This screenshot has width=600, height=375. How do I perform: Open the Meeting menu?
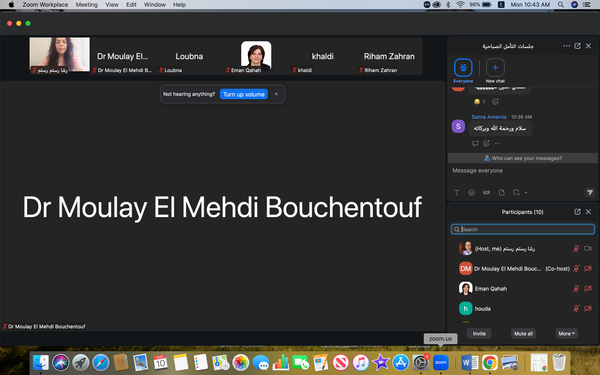[x=86, y=5]
